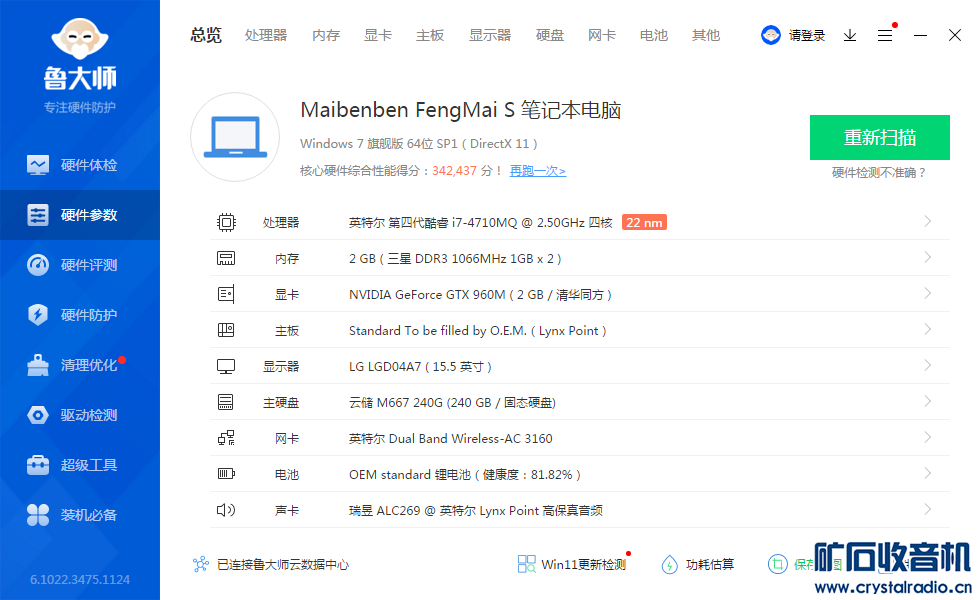Click the network card icon
The height and width of the screenshot is (600, 980).
[226, 438]
